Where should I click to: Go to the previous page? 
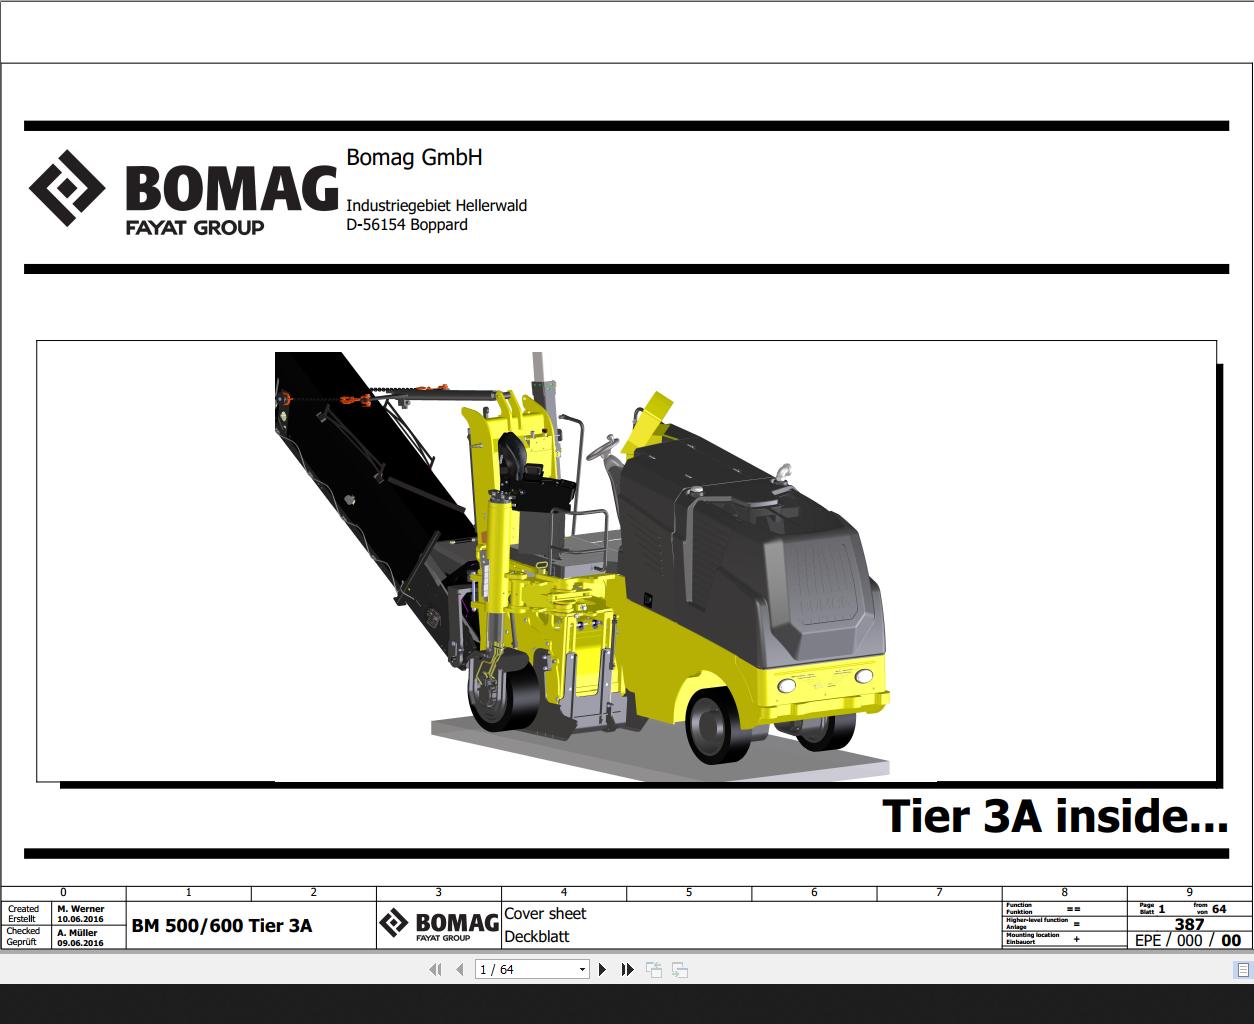pos(459,969)
